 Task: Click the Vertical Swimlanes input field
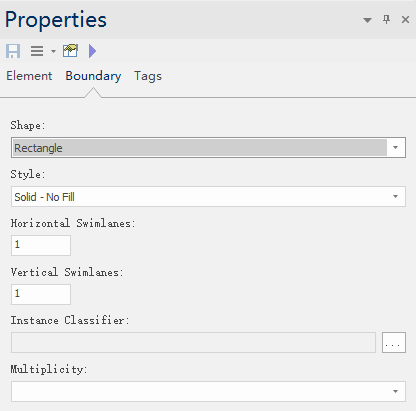(41, 294)
